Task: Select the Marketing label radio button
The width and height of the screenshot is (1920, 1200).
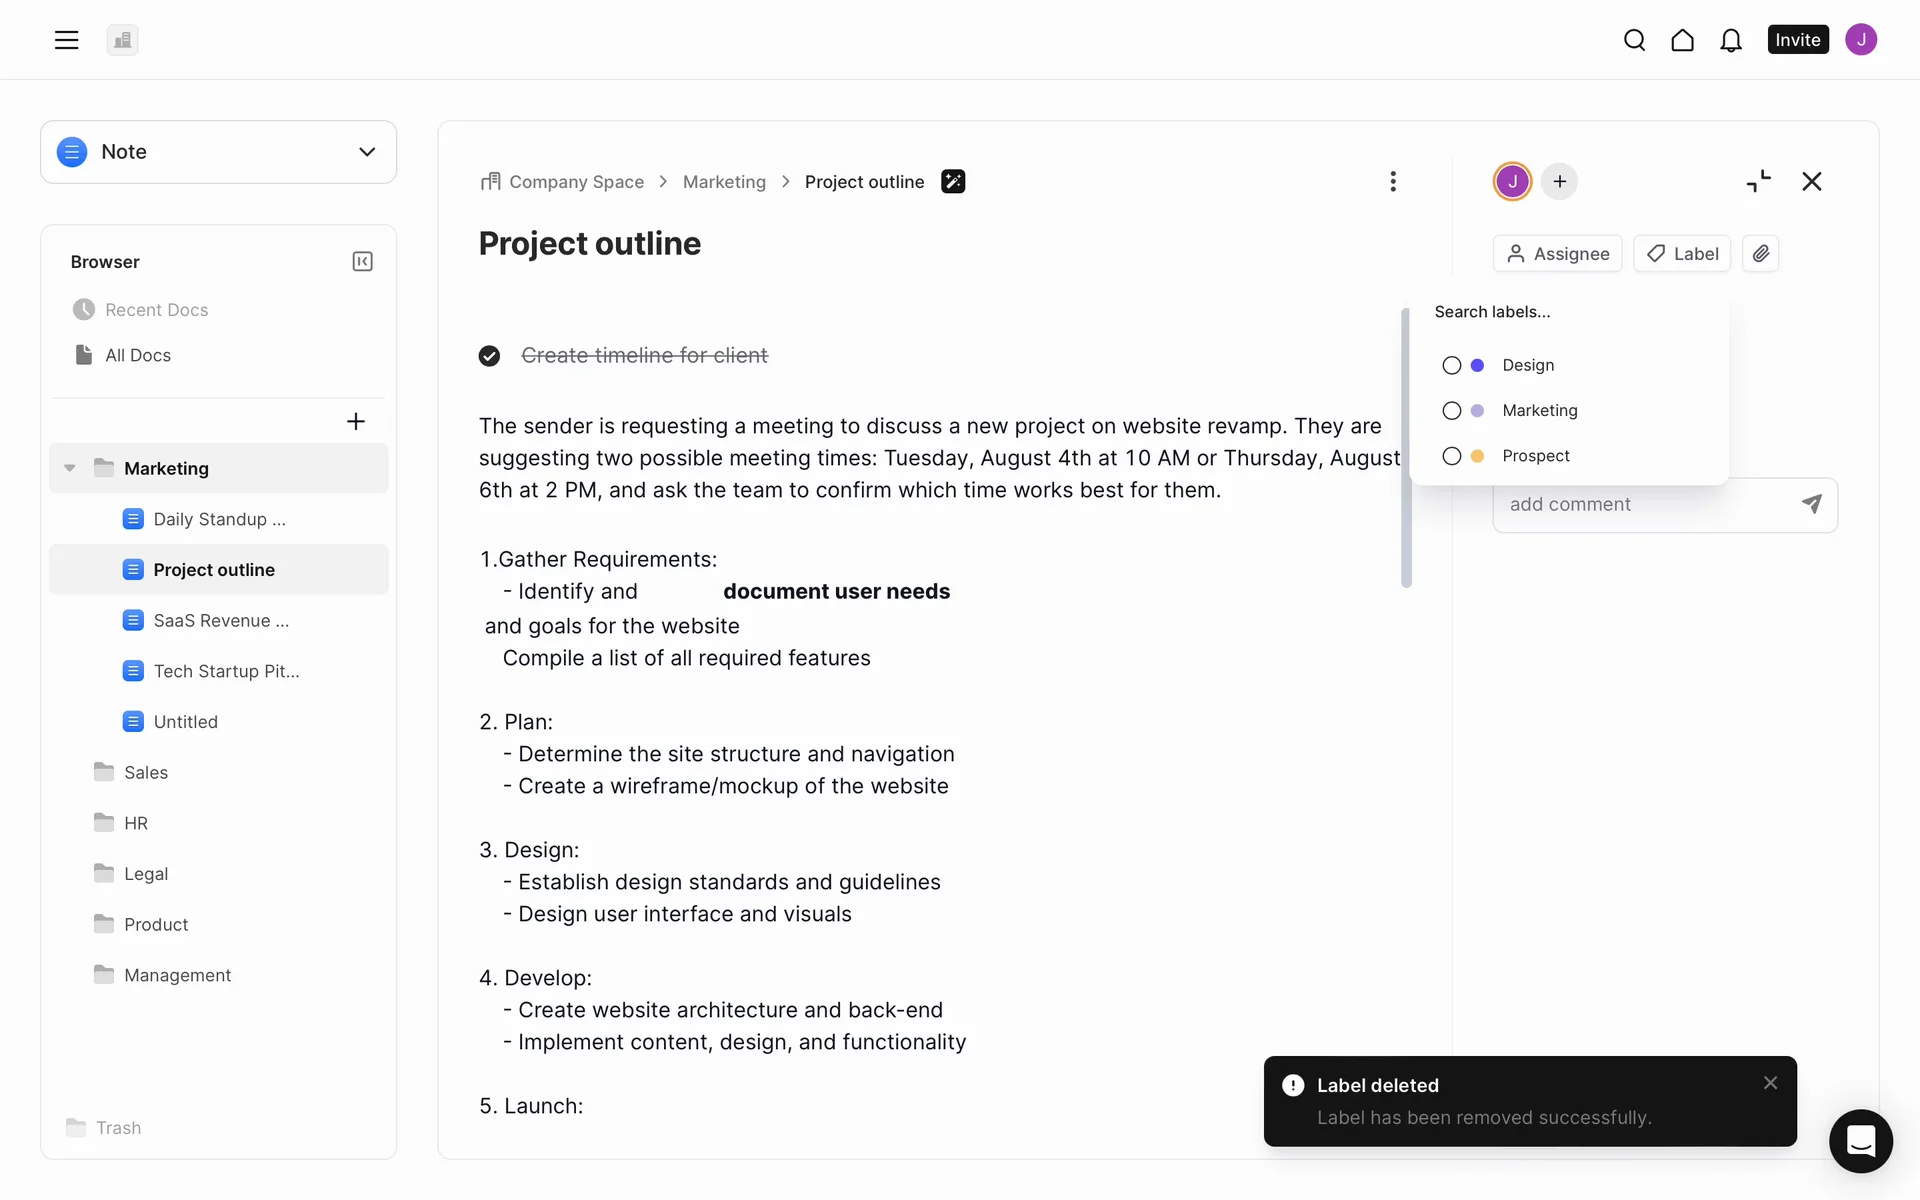Action: point(1452,411)
